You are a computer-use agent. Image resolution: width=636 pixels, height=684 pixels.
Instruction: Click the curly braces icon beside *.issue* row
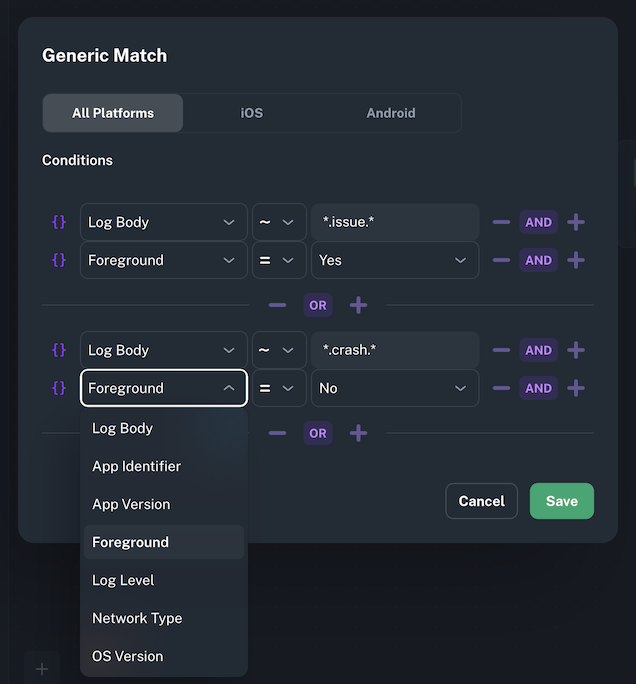[x=59, y=222]
